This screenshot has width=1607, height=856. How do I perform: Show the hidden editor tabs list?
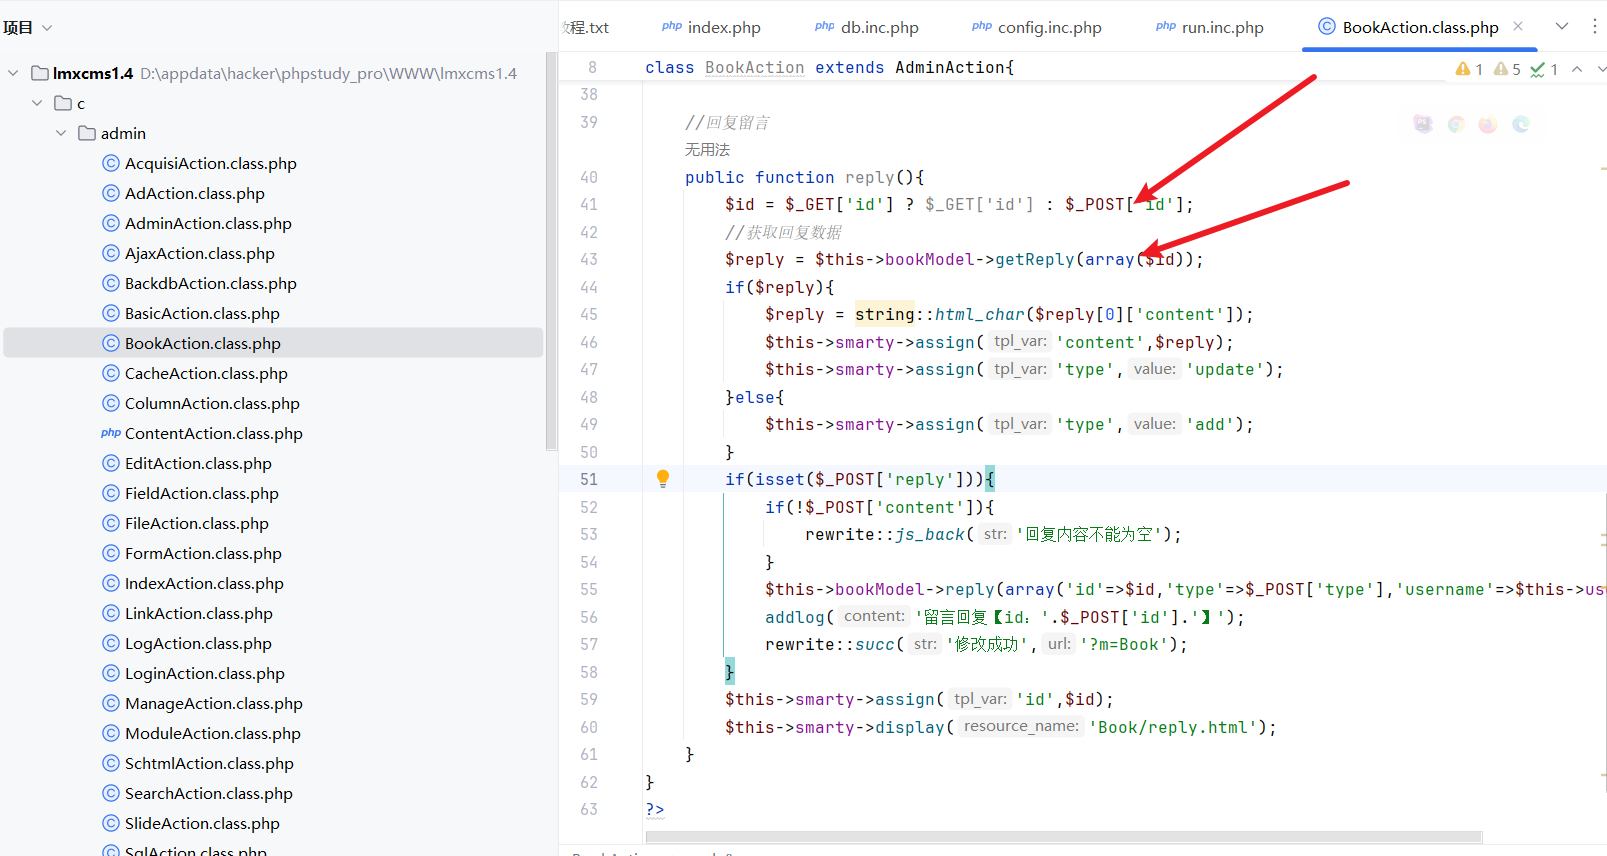[1562, 26]
